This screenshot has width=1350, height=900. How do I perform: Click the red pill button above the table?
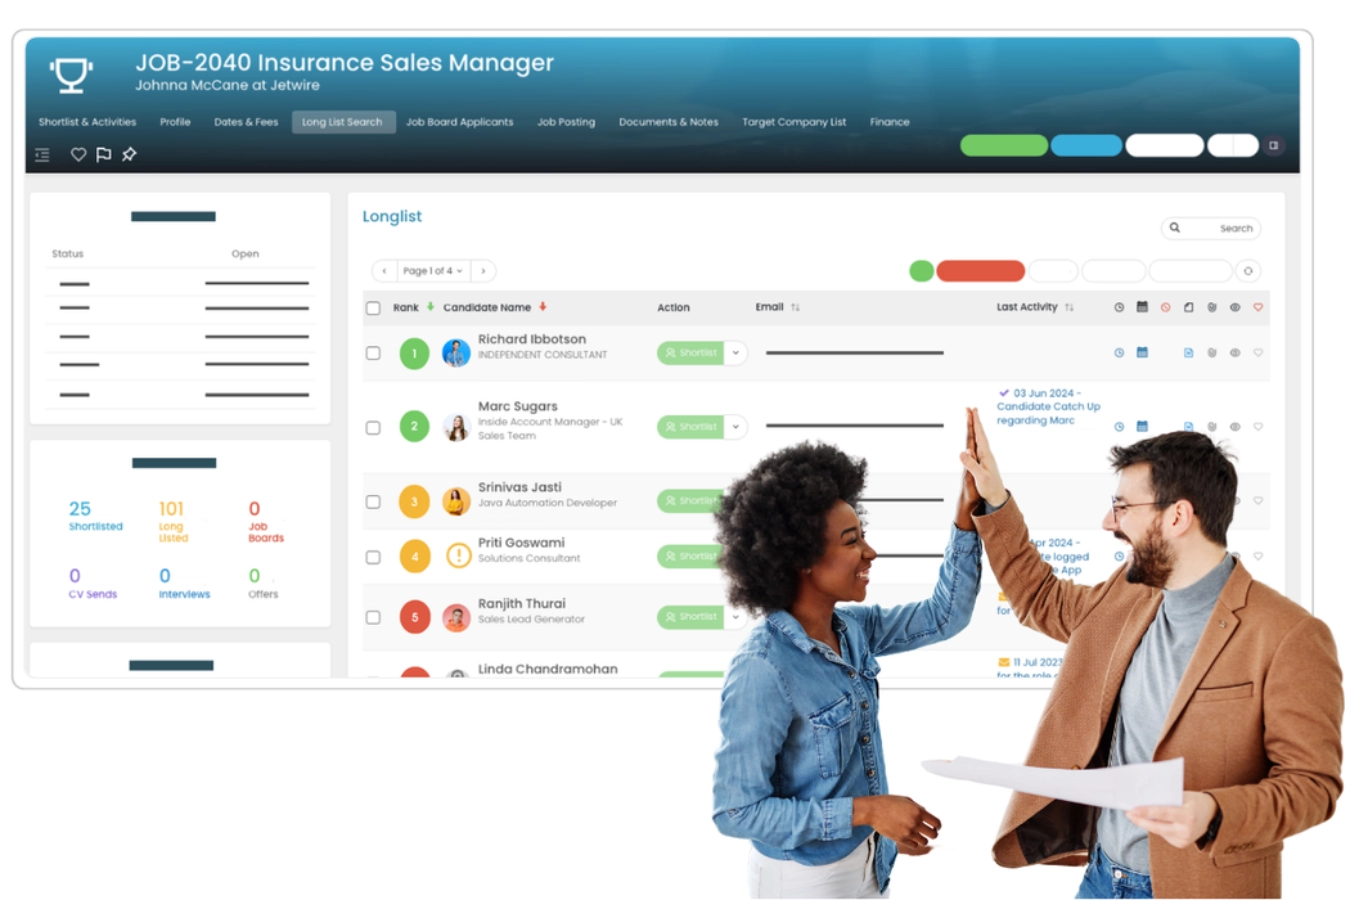tap(980, 271)
